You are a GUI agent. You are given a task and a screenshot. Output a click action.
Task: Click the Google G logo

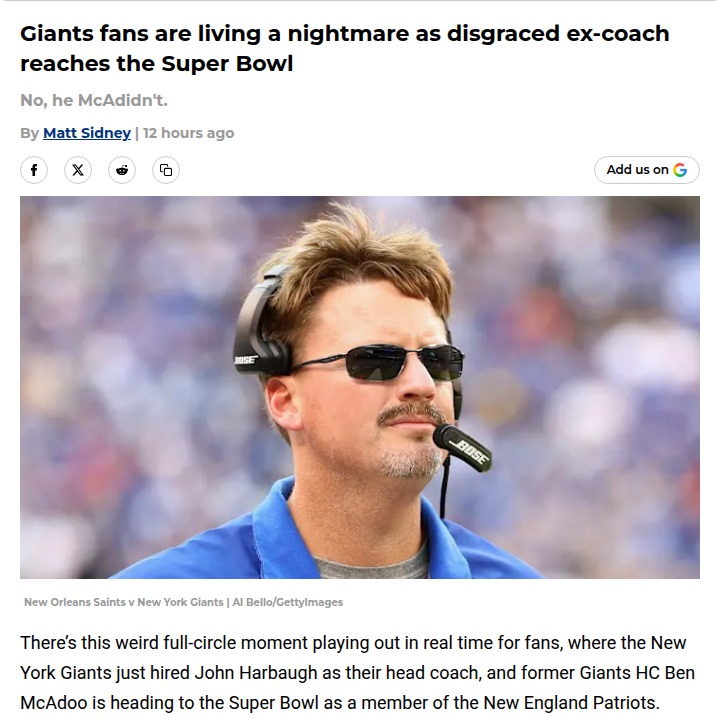coord(680,170)
